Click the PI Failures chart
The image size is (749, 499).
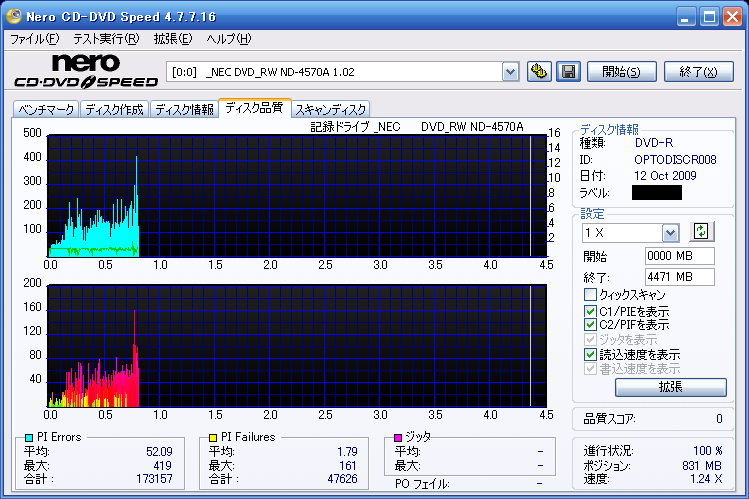click(x=297, y=346)
